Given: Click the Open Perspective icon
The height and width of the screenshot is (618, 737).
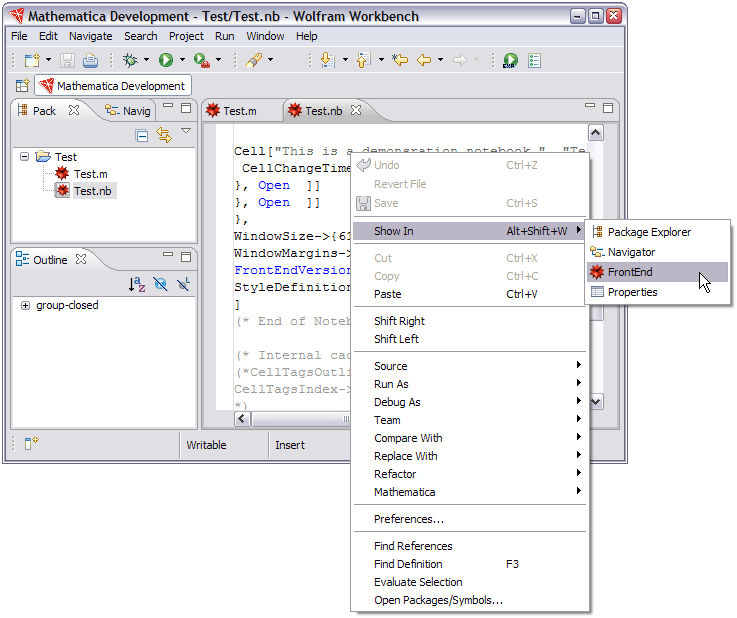Looking at the screenshot, I should point(23,86).
